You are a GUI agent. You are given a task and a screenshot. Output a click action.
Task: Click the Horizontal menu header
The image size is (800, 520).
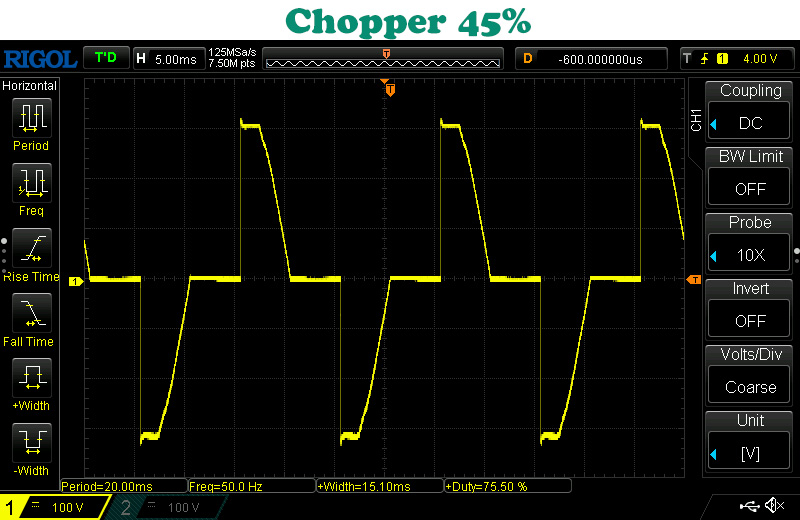[30, 85]
